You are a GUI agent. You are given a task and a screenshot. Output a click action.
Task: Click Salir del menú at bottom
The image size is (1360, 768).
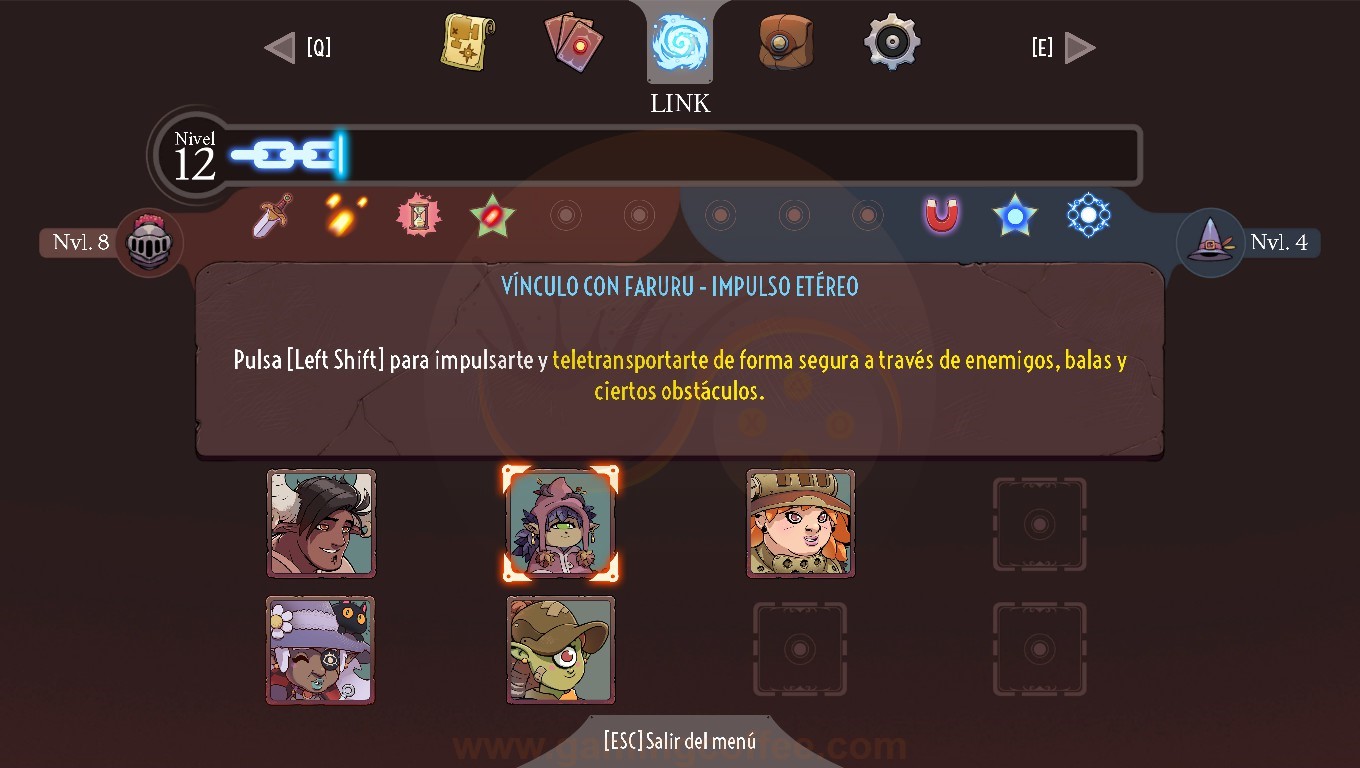tap(680, 742)
